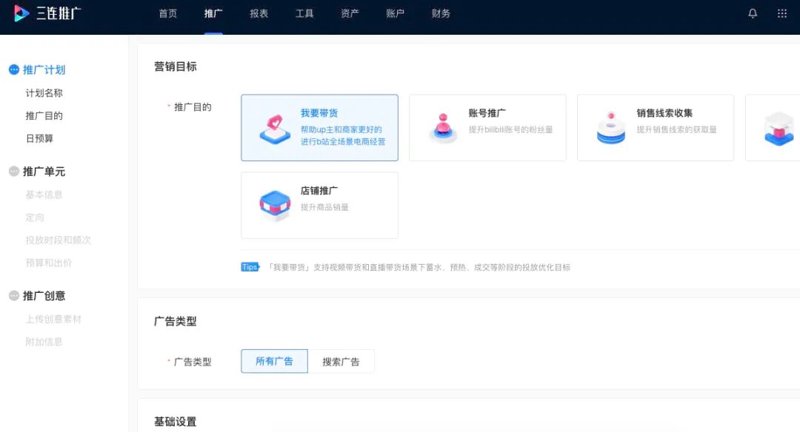800x432 pixels.
Task: Go to the 首页 tab
Action: point(168,14)
